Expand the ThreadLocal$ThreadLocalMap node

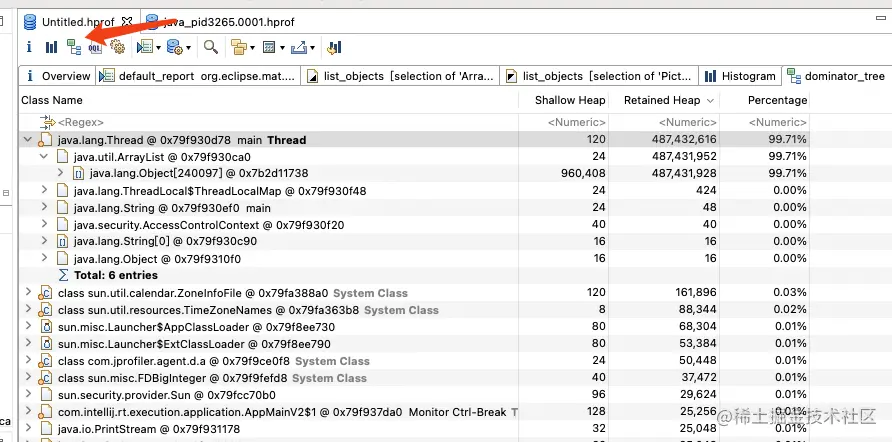[x=44, y=190]
